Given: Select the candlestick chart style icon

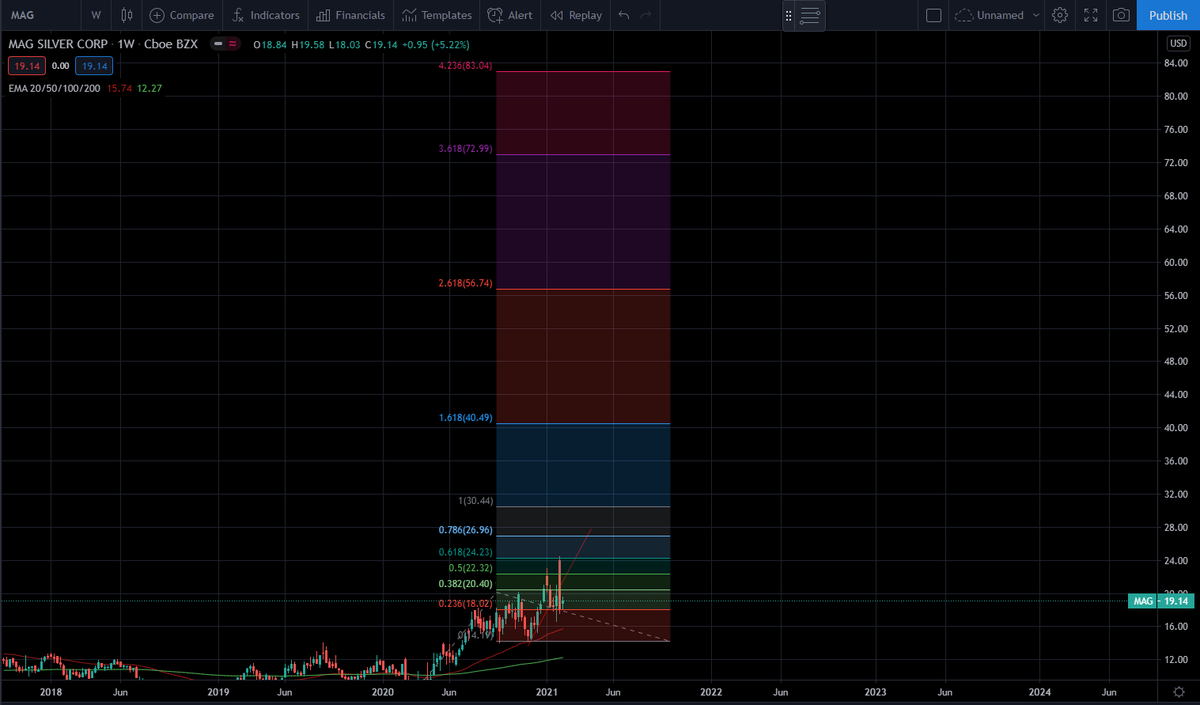Looking at the screenshot, I should pyautogui.click(x=127, y=15).
